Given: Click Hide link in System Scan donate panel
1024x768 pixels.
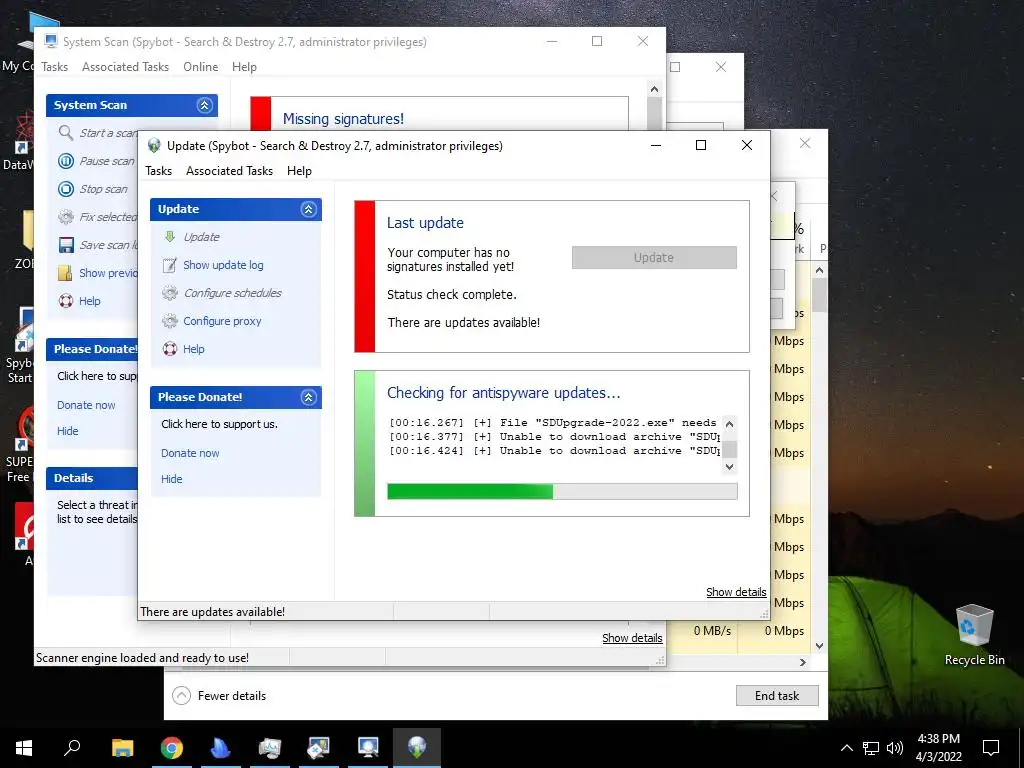Looking at the screenshot, I should [x=67, y=431].
